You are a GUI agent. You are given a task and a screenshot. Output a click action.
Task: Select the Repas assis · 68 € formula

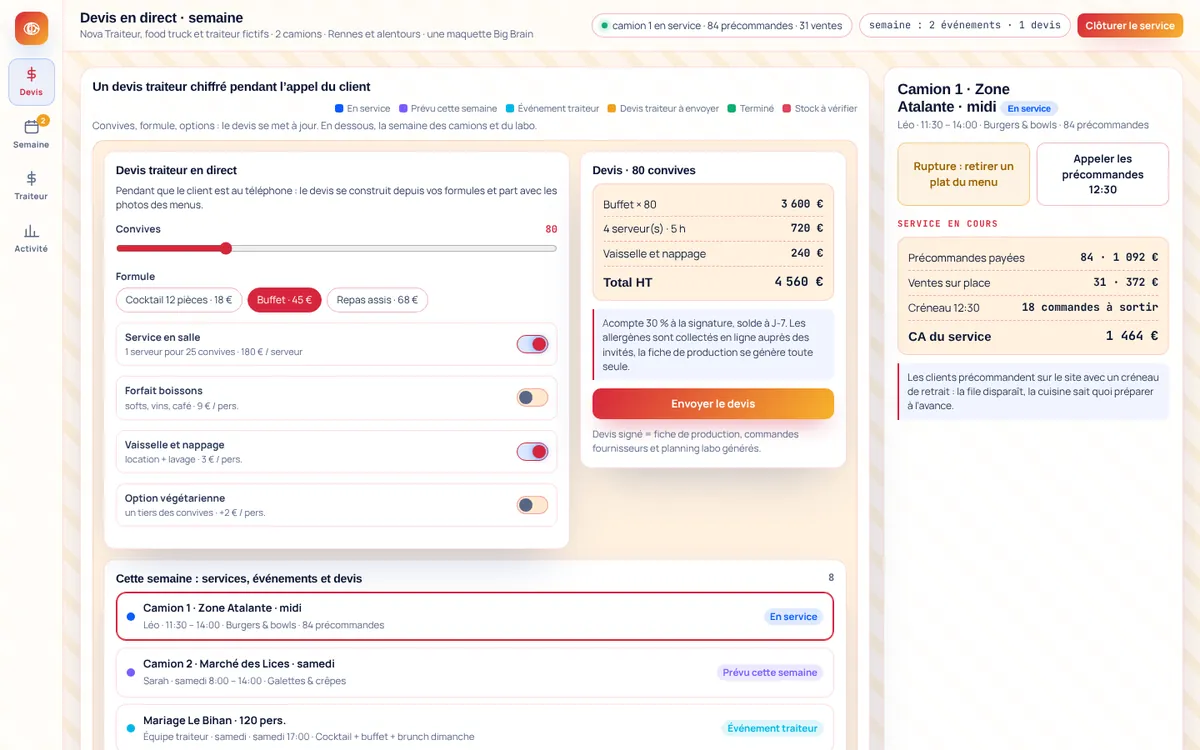[x=377, y=300]
